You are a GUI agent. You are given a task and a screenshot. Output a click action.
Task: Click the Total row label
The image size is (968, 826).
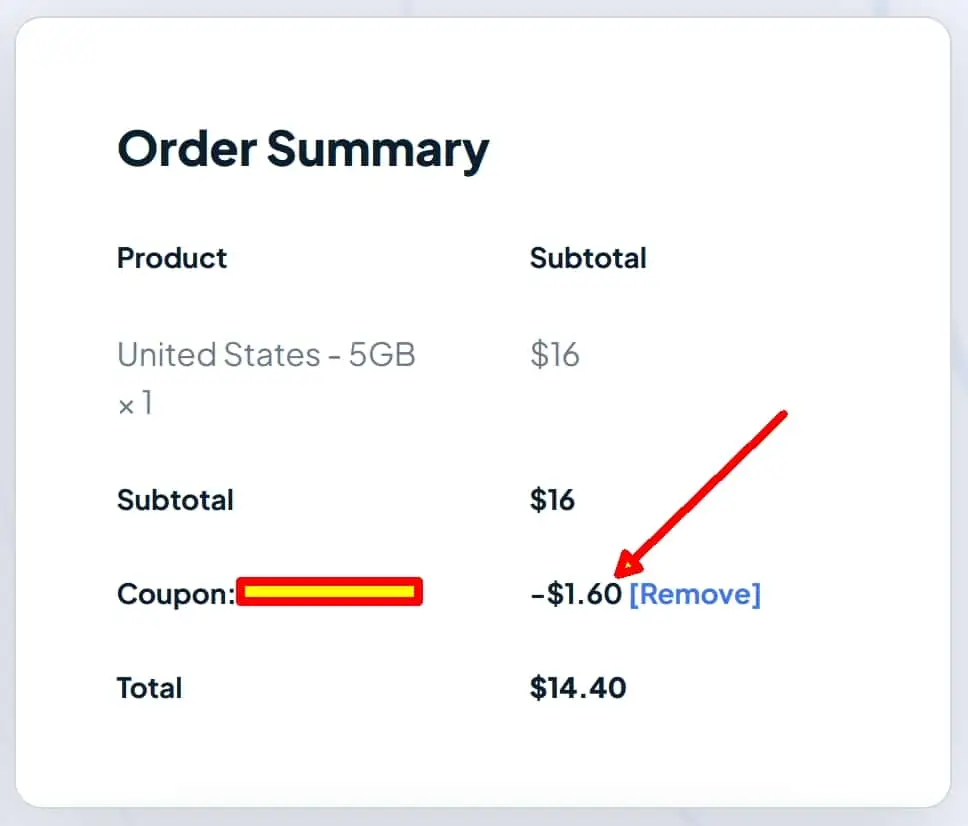(149, 688)
